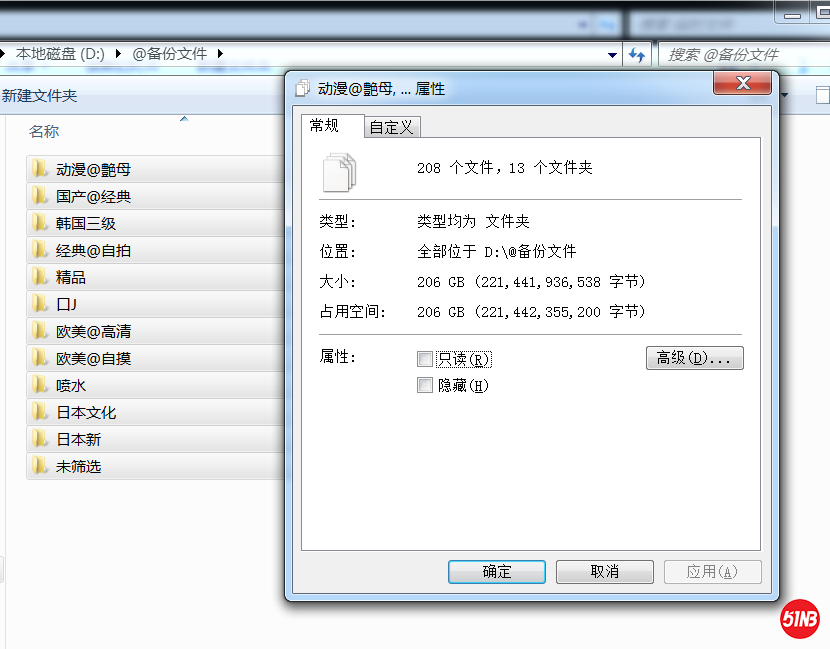Click the 类型均为 文件夹 type text

473,221
